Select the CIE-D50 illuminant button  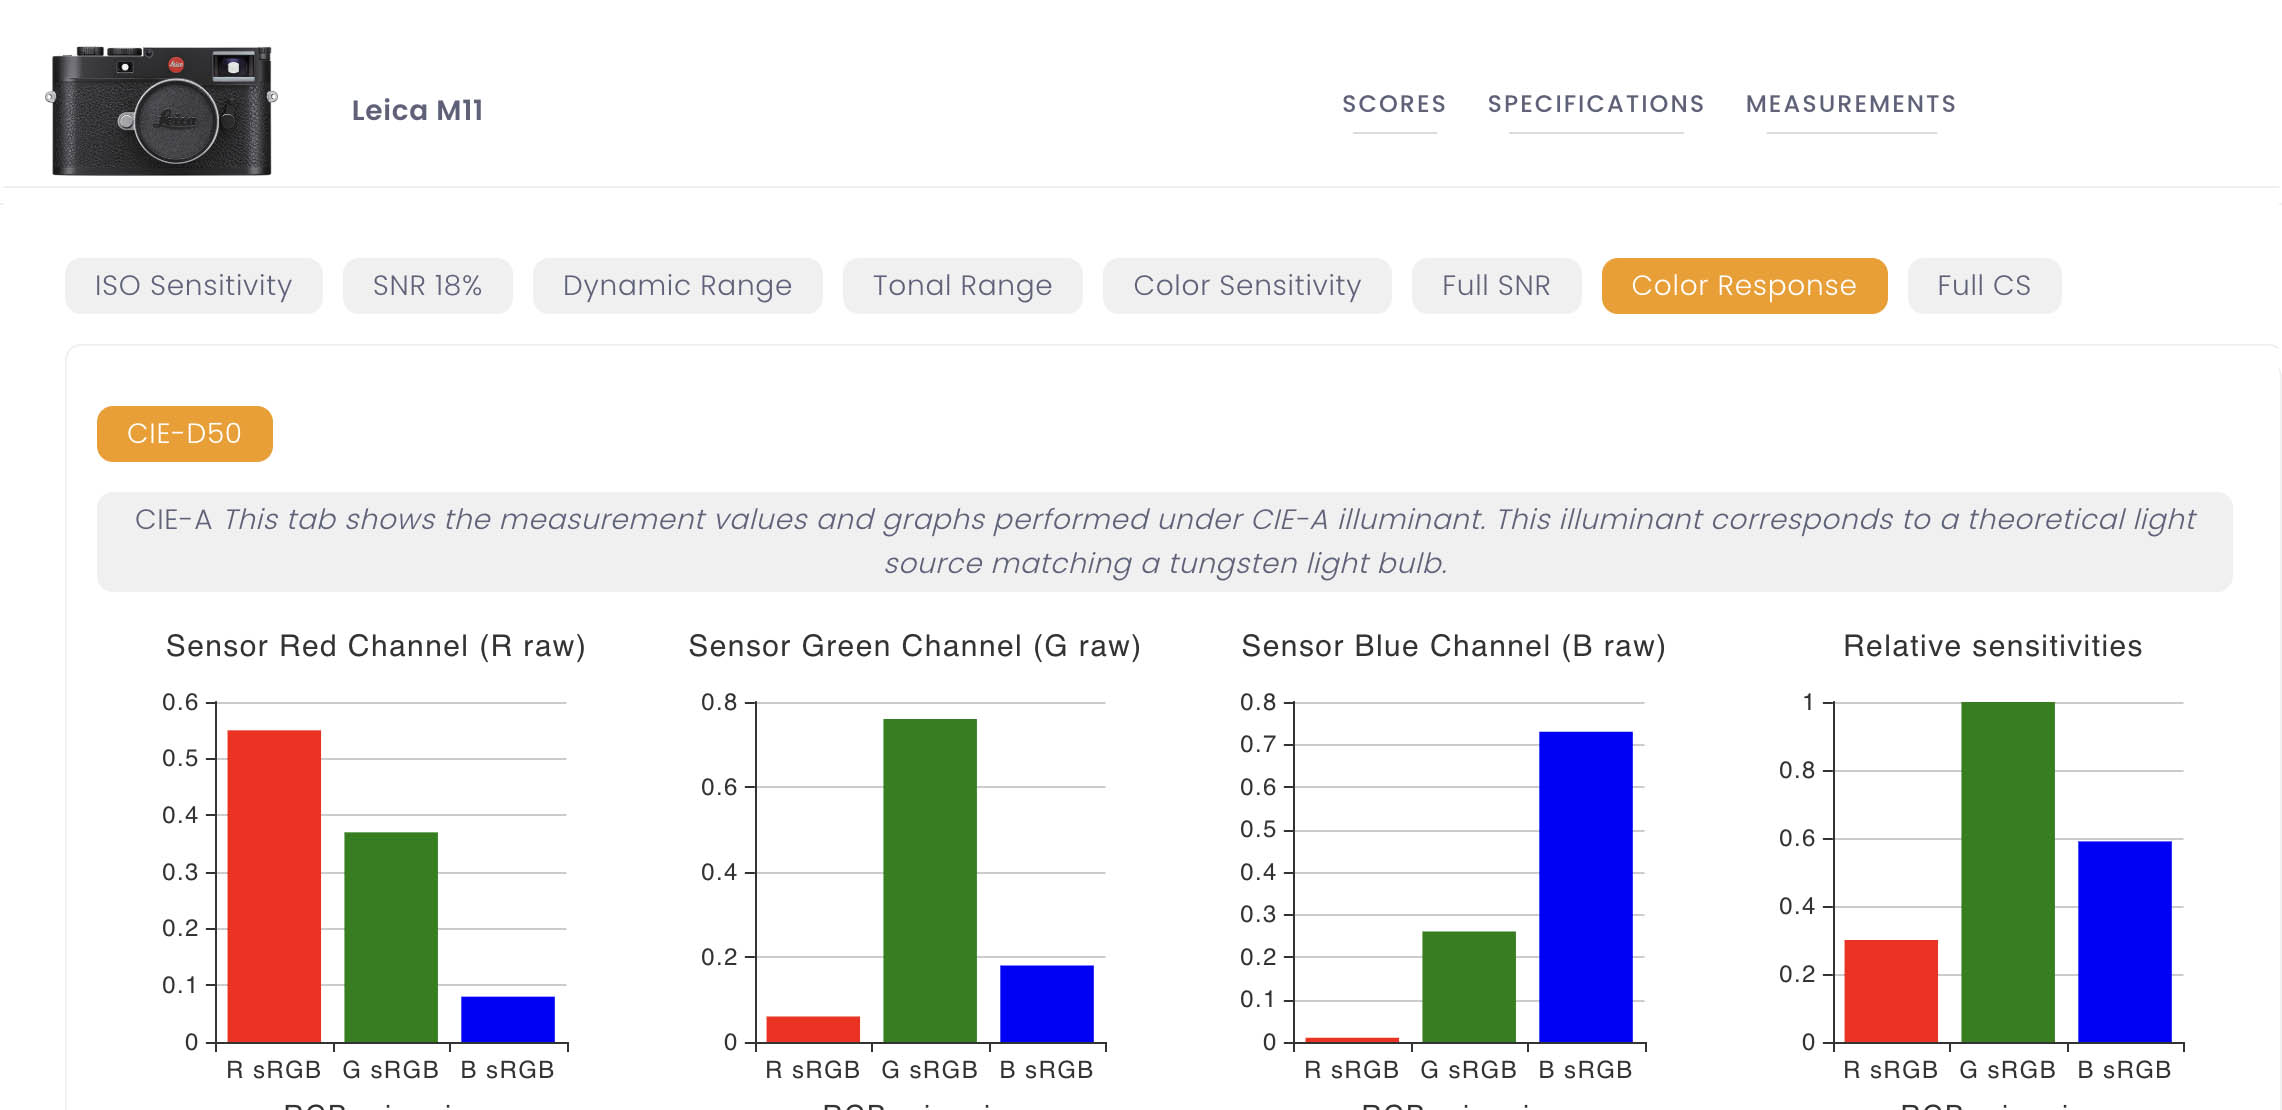click(x=185, y=434)
